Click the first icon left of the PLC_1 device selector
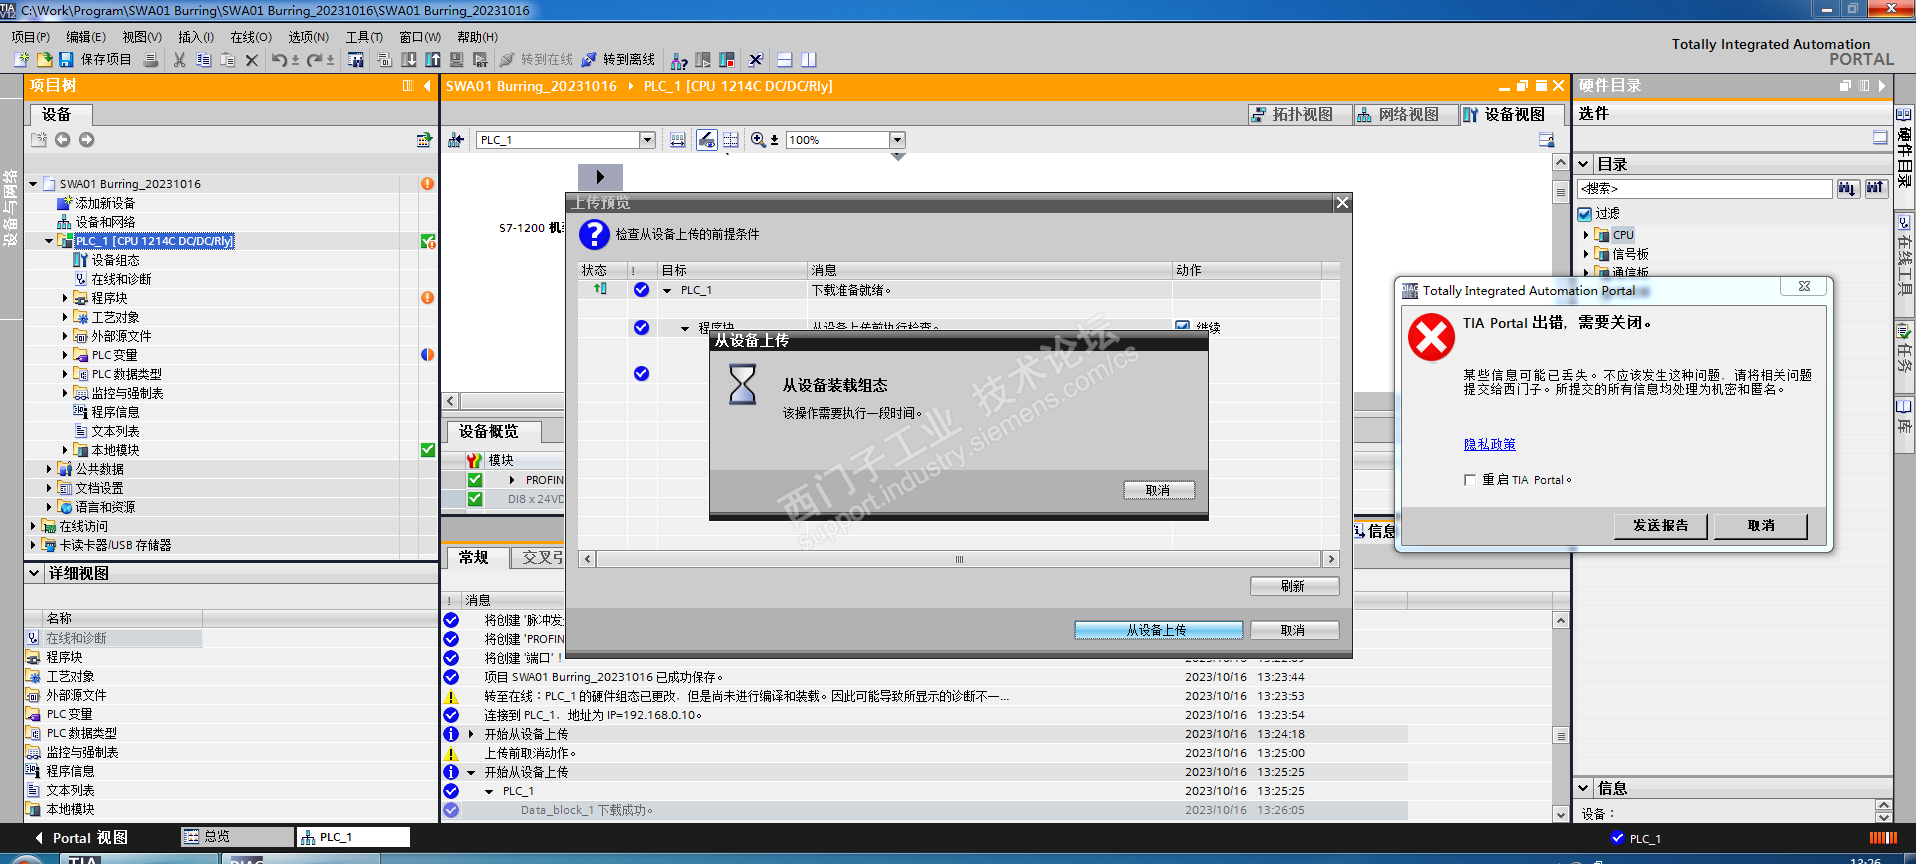Screen dimensions: 1916x864 [456, 140]
